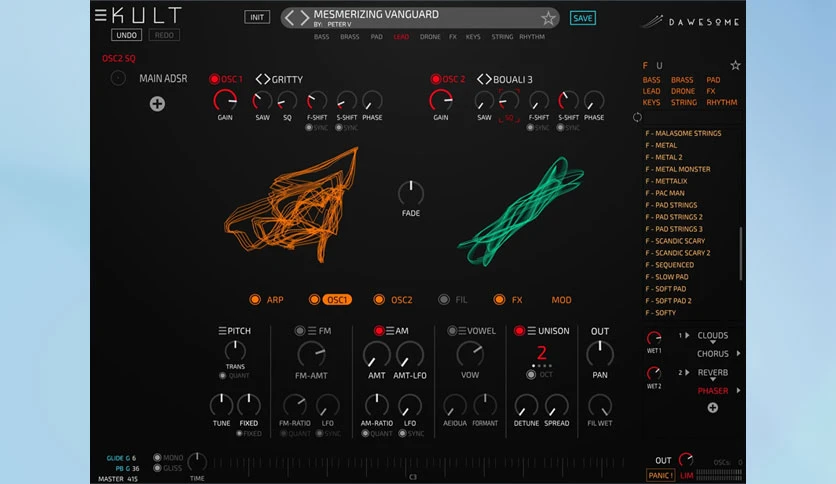Open the FM section menu icon
Viewport: 836px width, 484px height.
point(312,331)
